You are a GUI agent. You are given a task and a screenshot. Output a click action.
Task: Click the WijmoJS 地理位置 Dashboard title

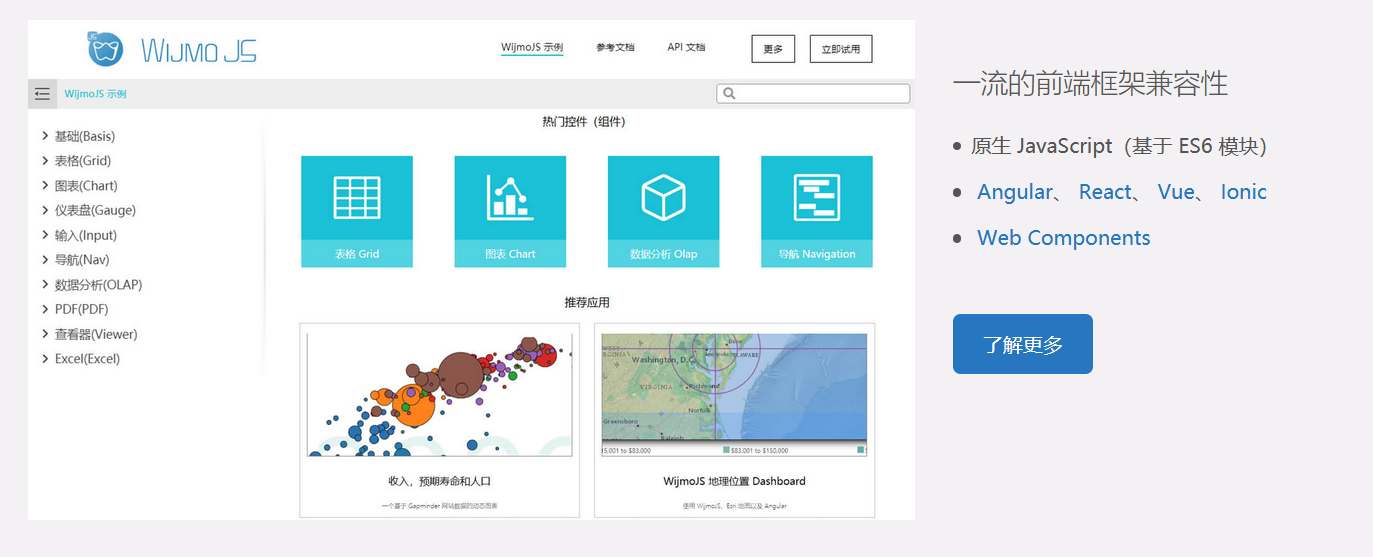(734, 481)
